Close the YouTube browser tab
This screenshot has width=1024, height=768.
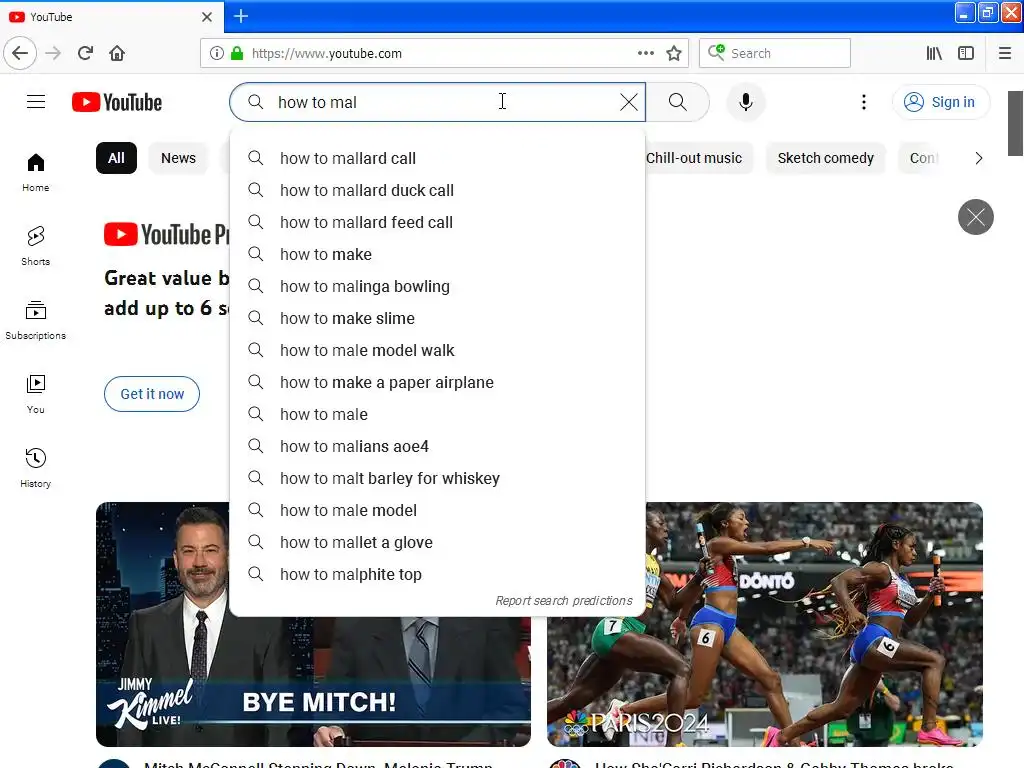207,17
